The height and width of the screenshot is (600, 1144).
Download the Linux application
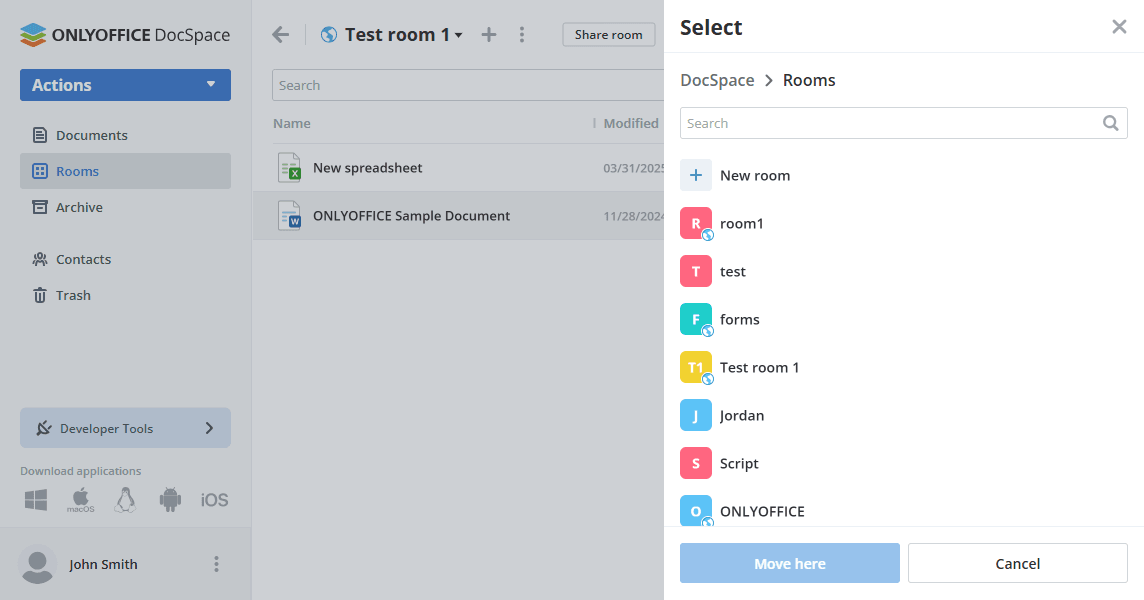click(x=125, y=498)
